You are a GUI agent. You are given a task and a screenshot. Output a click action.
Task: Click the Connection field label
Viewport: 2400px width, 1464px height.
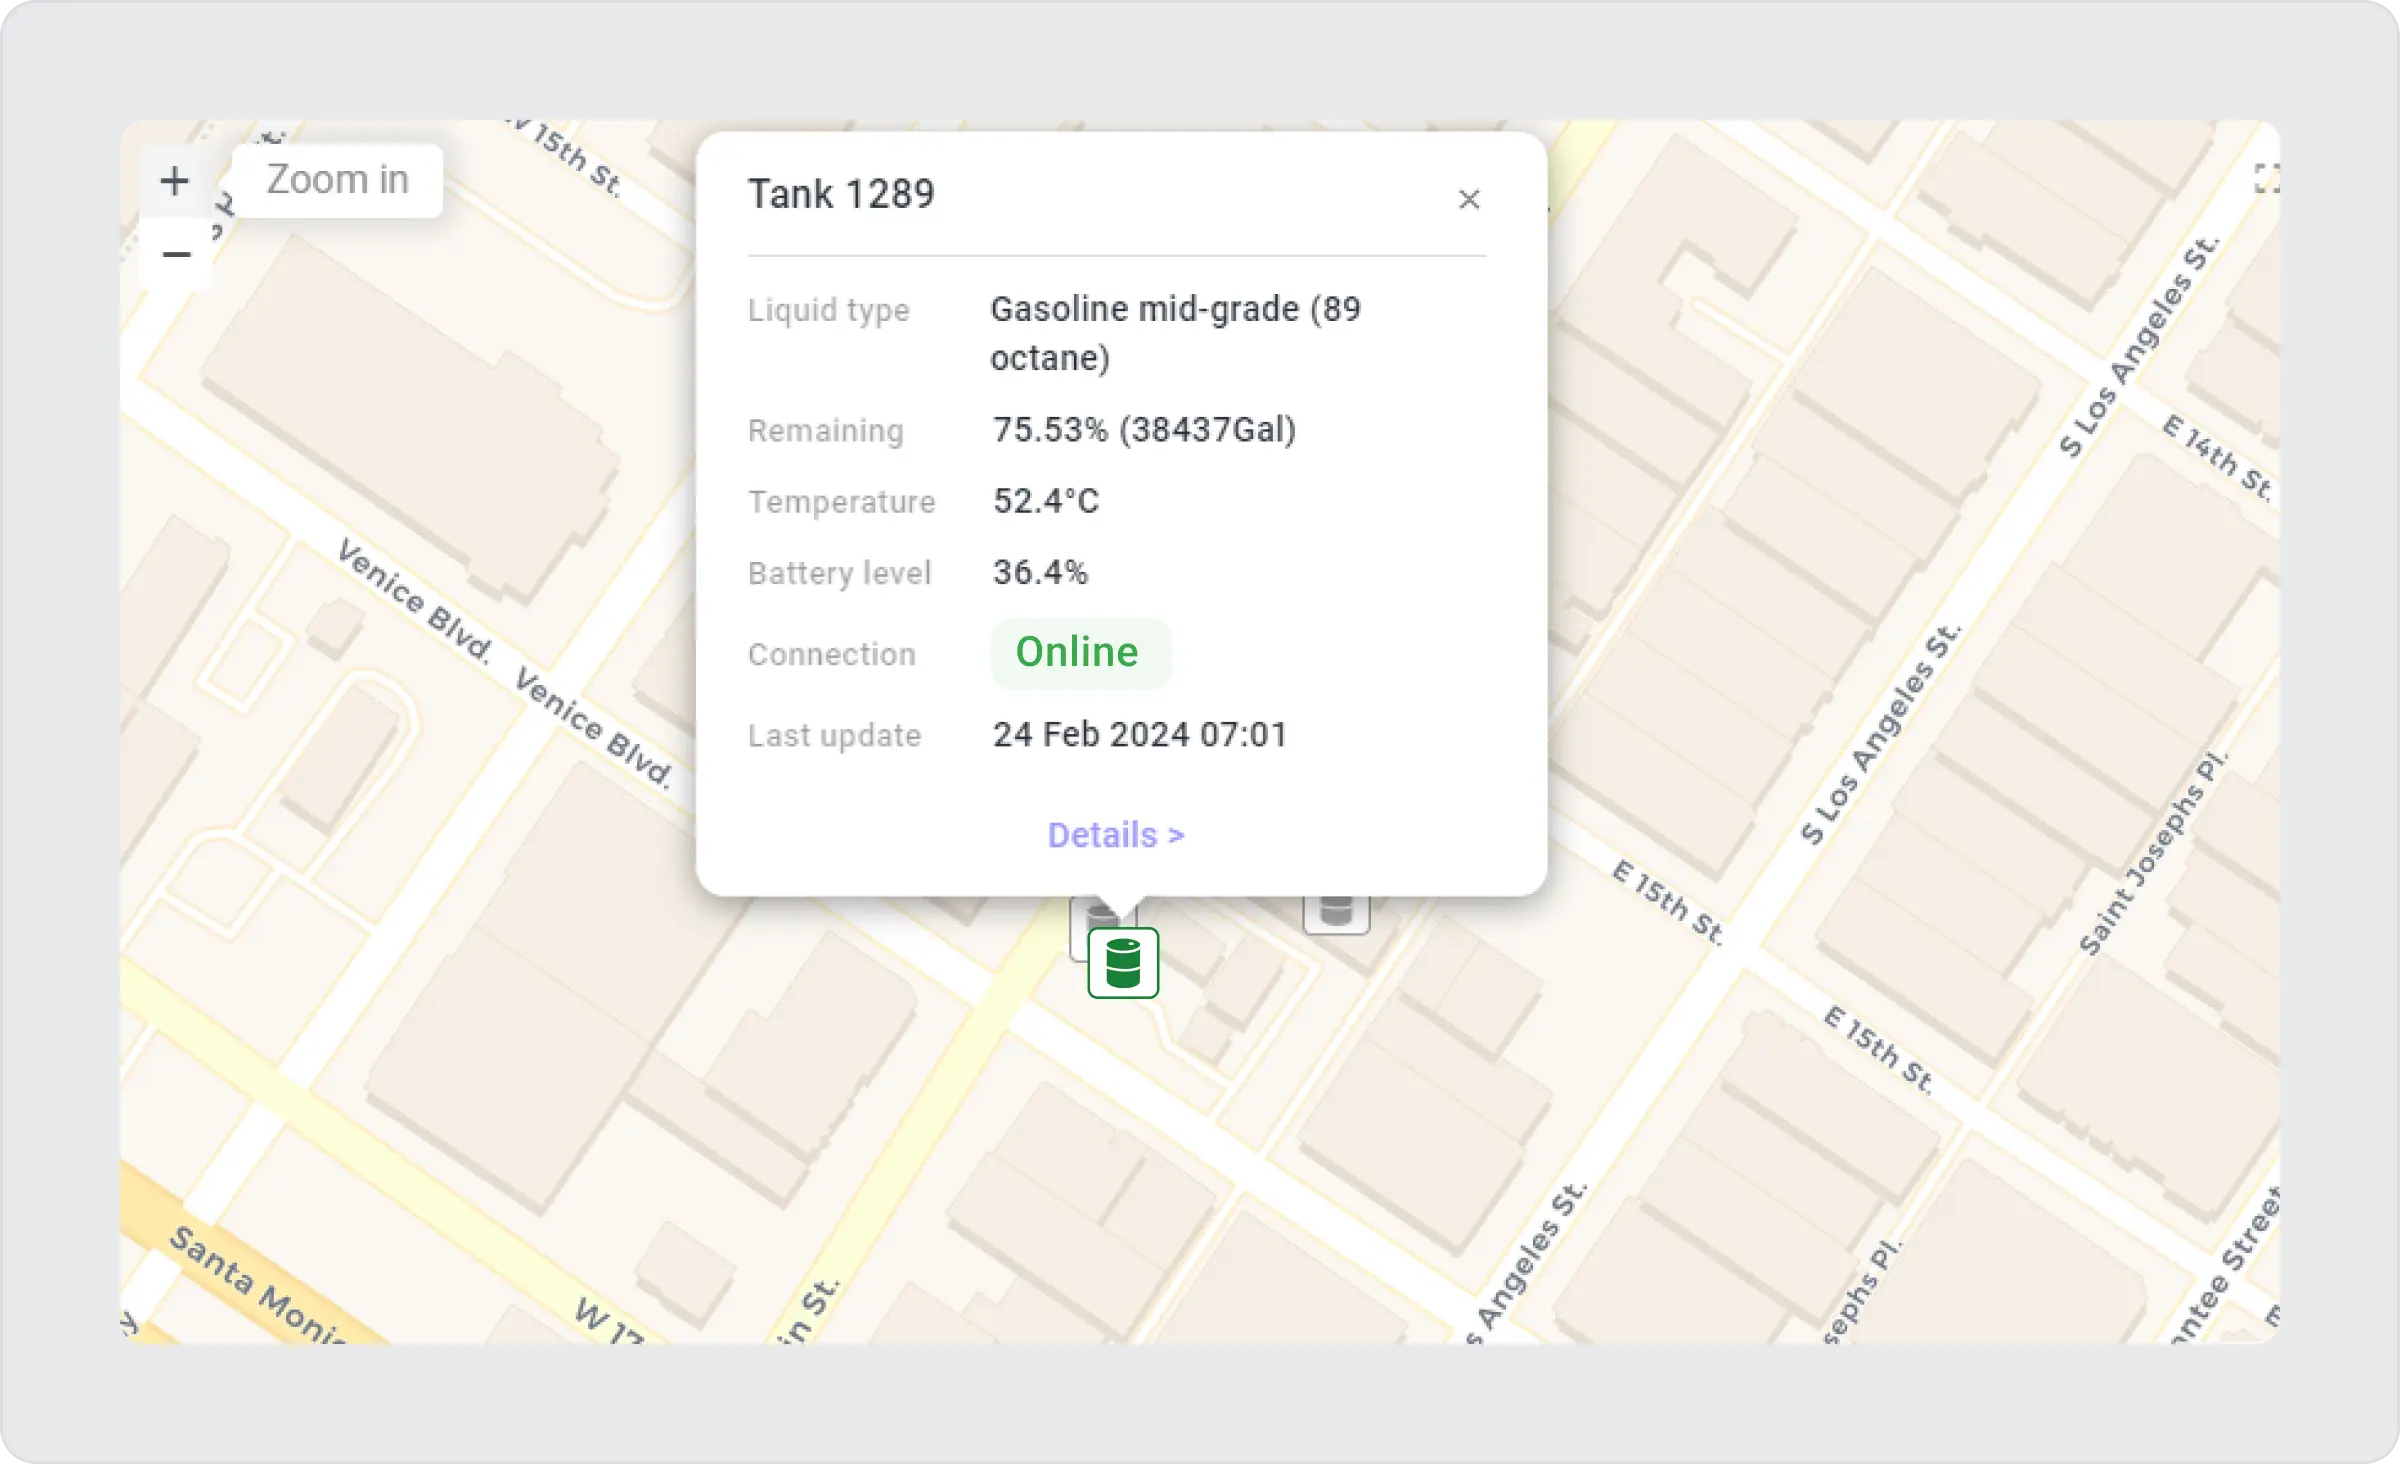pos(831,654)
